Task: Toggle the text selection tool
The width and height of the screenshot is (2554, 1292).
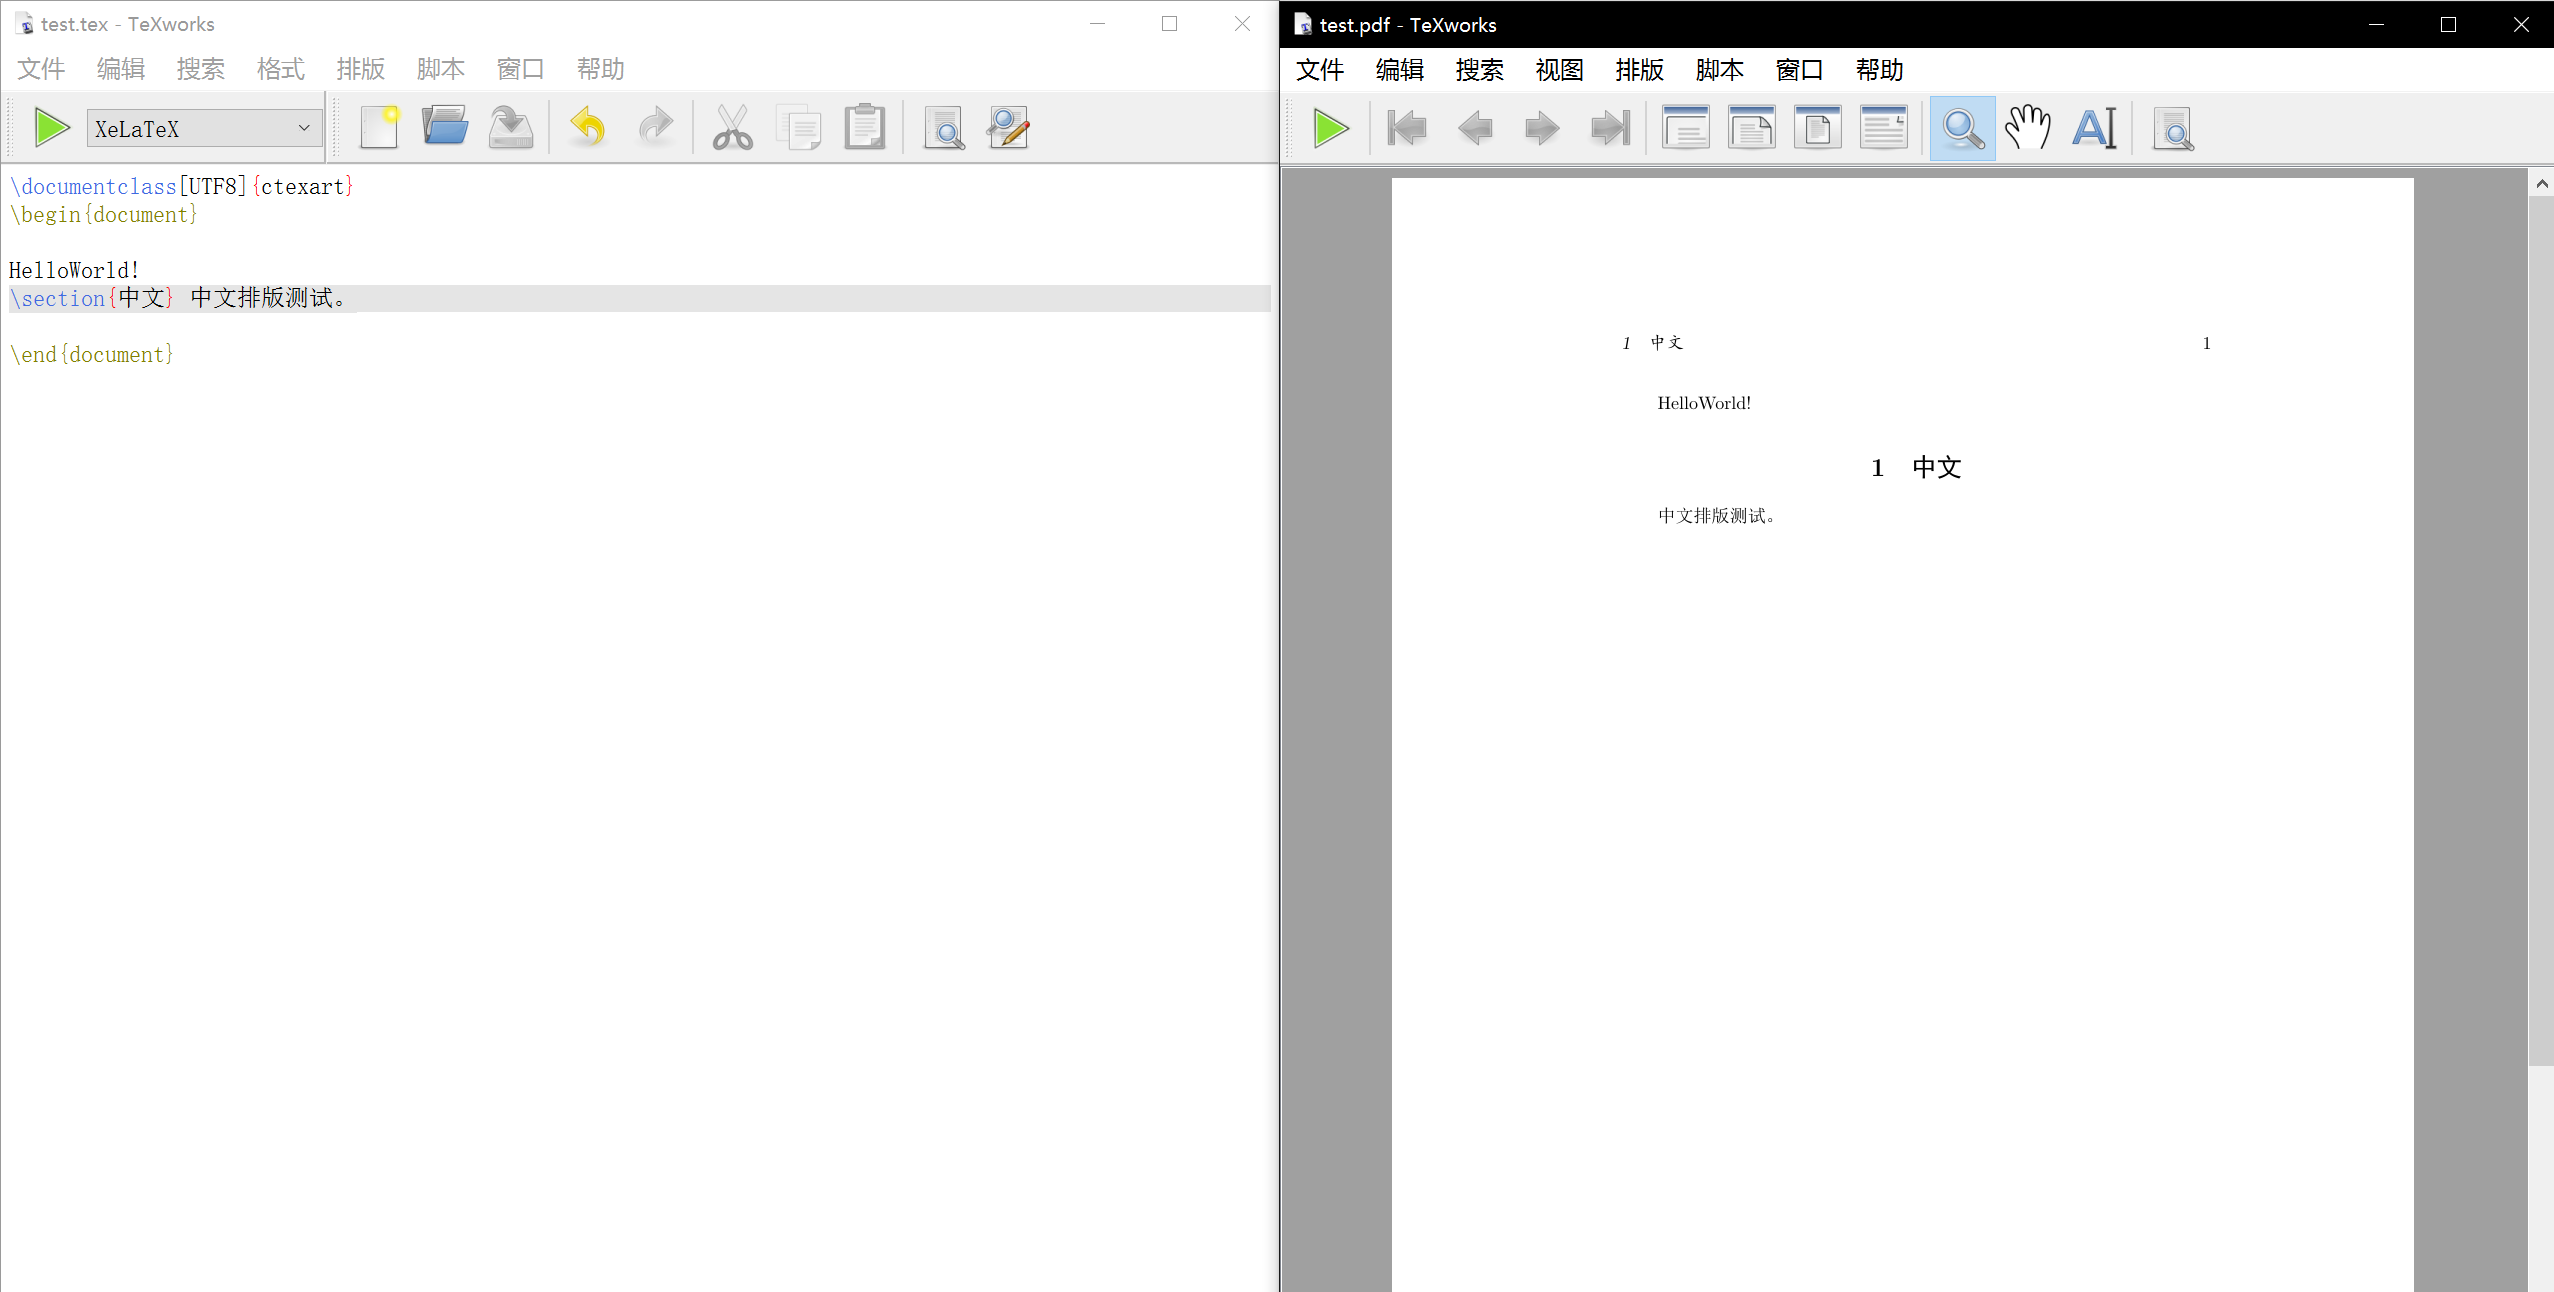Action: coord(2095,128)
